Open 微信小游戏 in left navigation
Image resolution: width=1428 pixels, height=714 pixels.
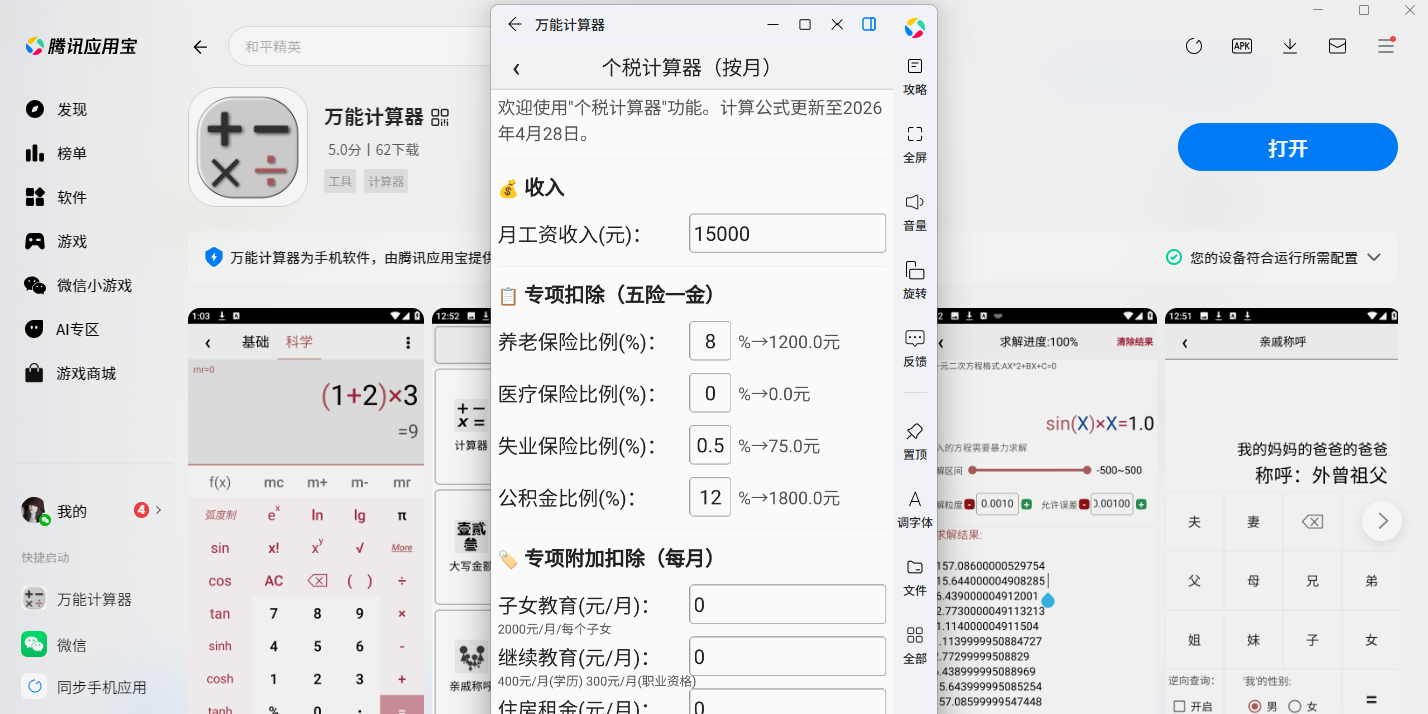pos(79,285)
